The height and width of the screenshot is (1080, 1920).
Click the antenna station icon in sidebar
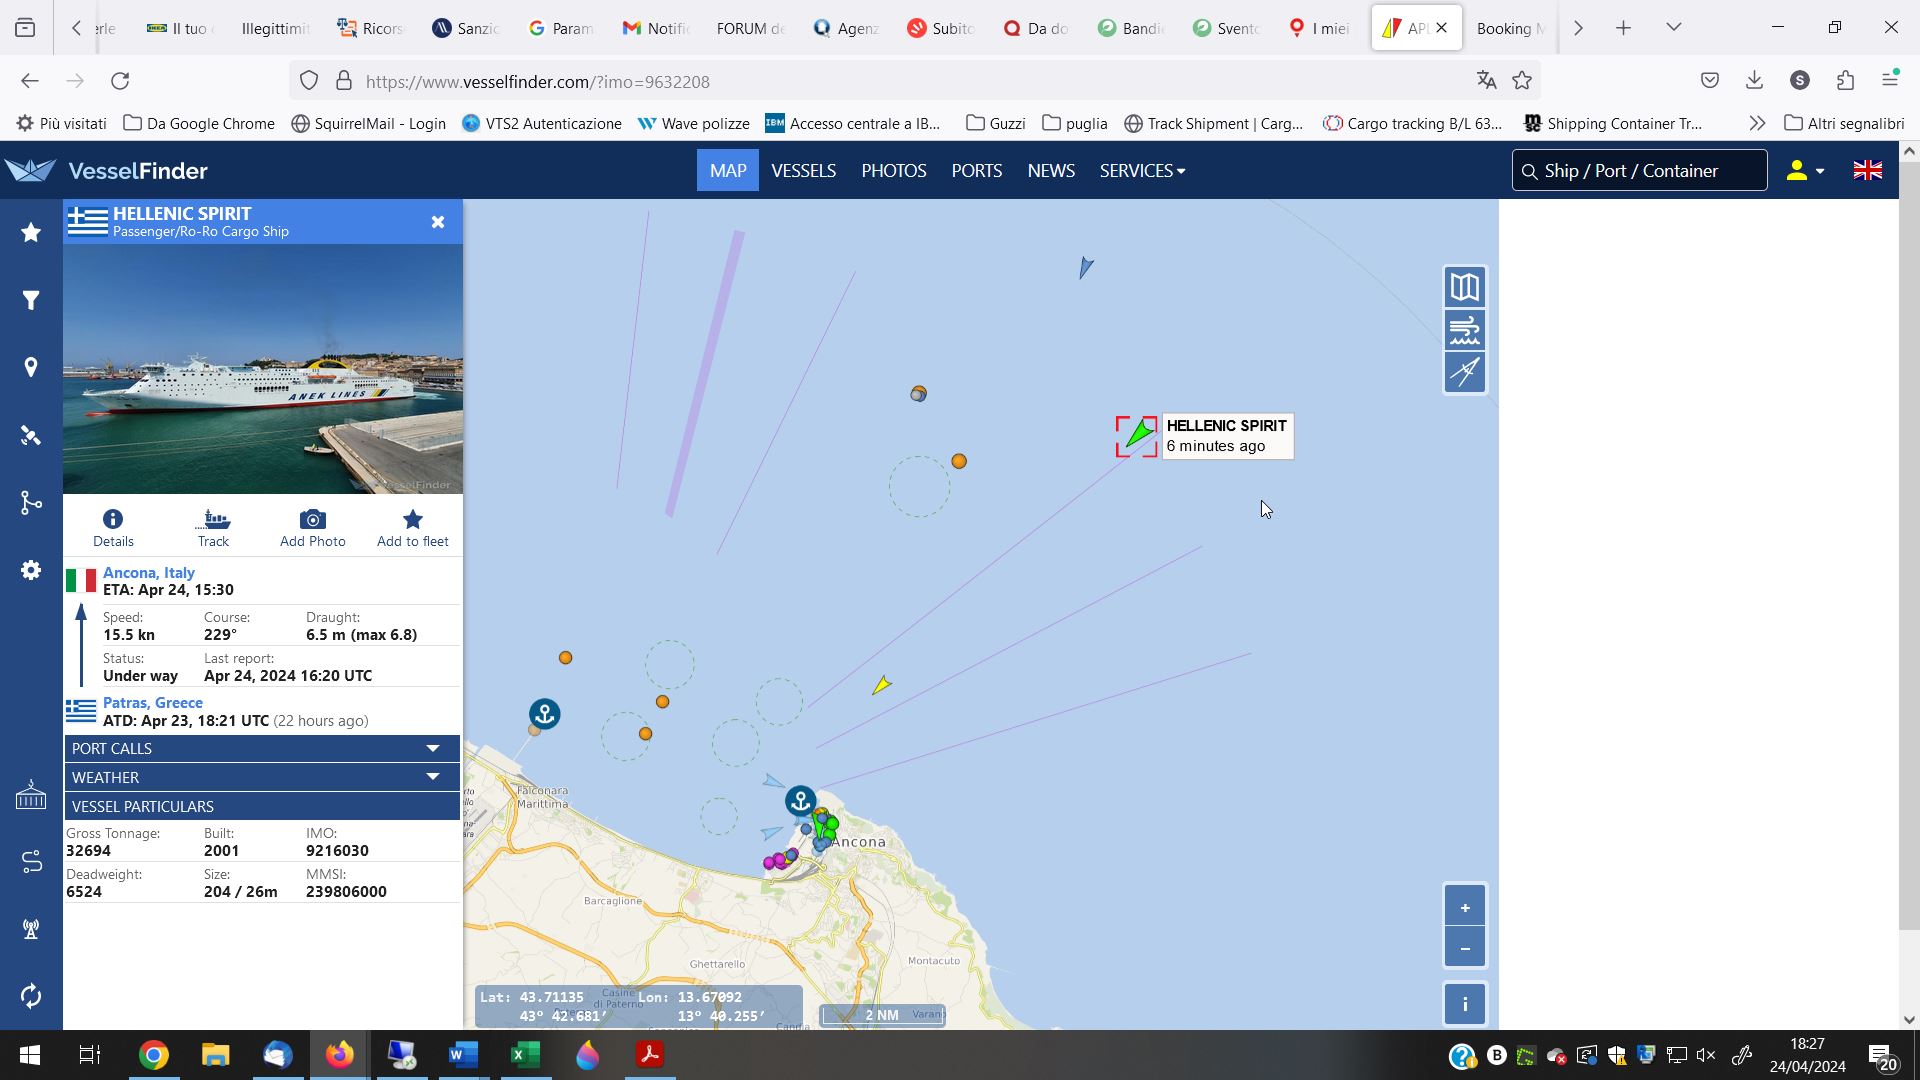click(x=31, y=928)
